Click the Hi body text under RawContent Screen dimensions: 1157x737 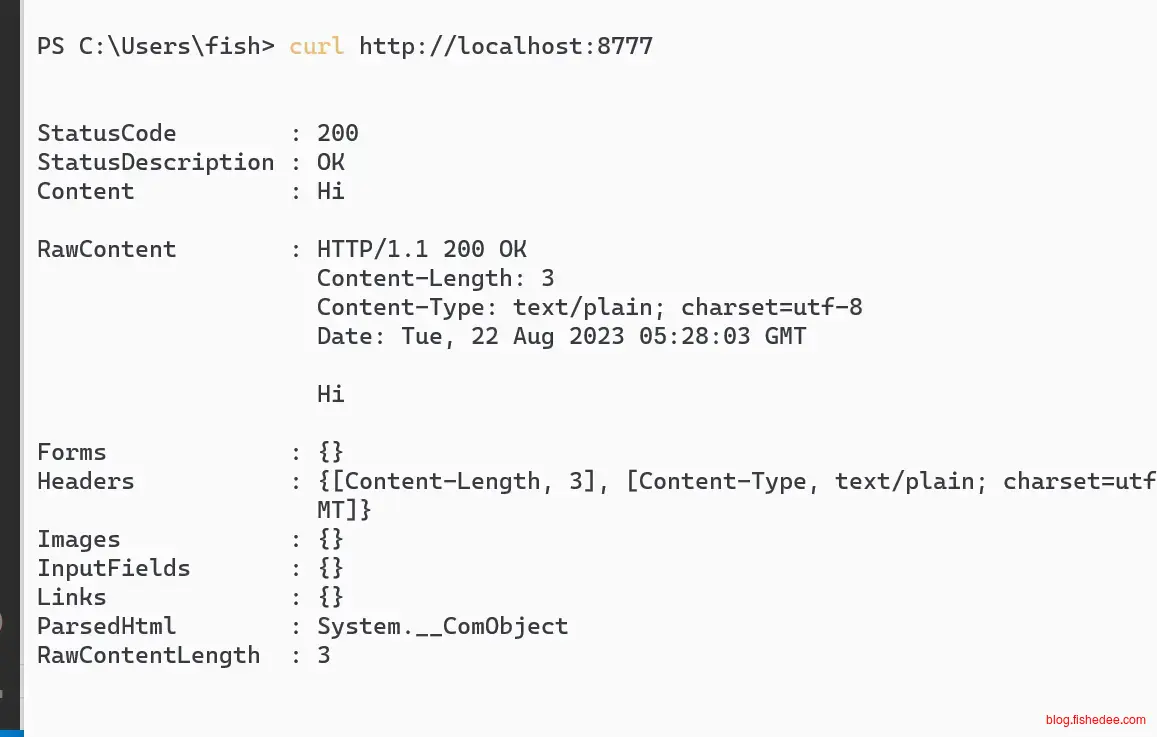[x=331, y=394]
